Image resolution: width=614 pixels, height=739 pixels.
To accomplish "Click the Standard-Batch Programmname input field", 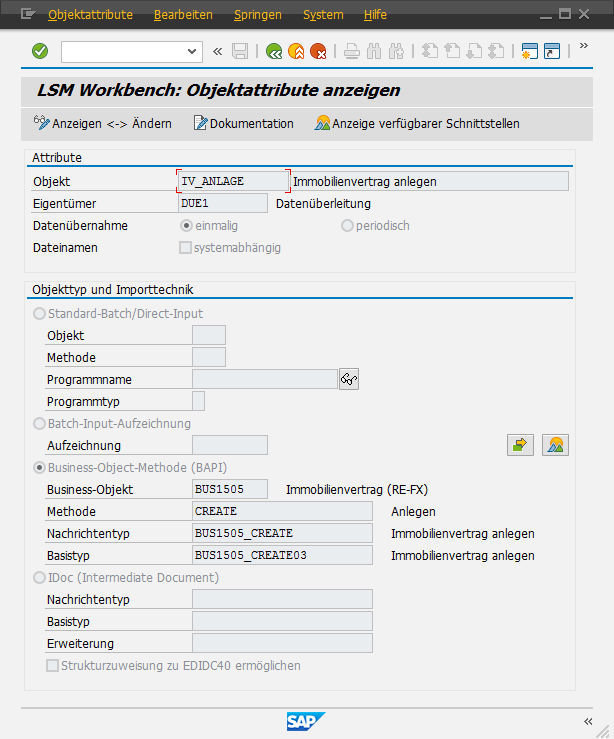I will coord(265,379).
